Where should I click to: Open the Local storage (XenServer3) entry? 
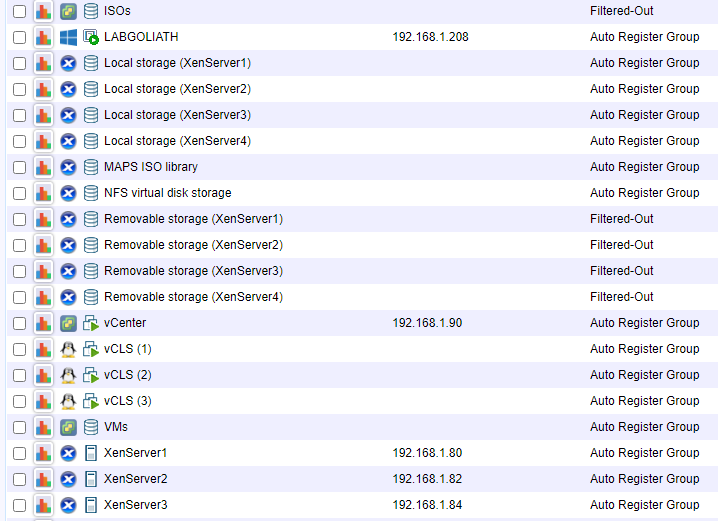[177, 115]
